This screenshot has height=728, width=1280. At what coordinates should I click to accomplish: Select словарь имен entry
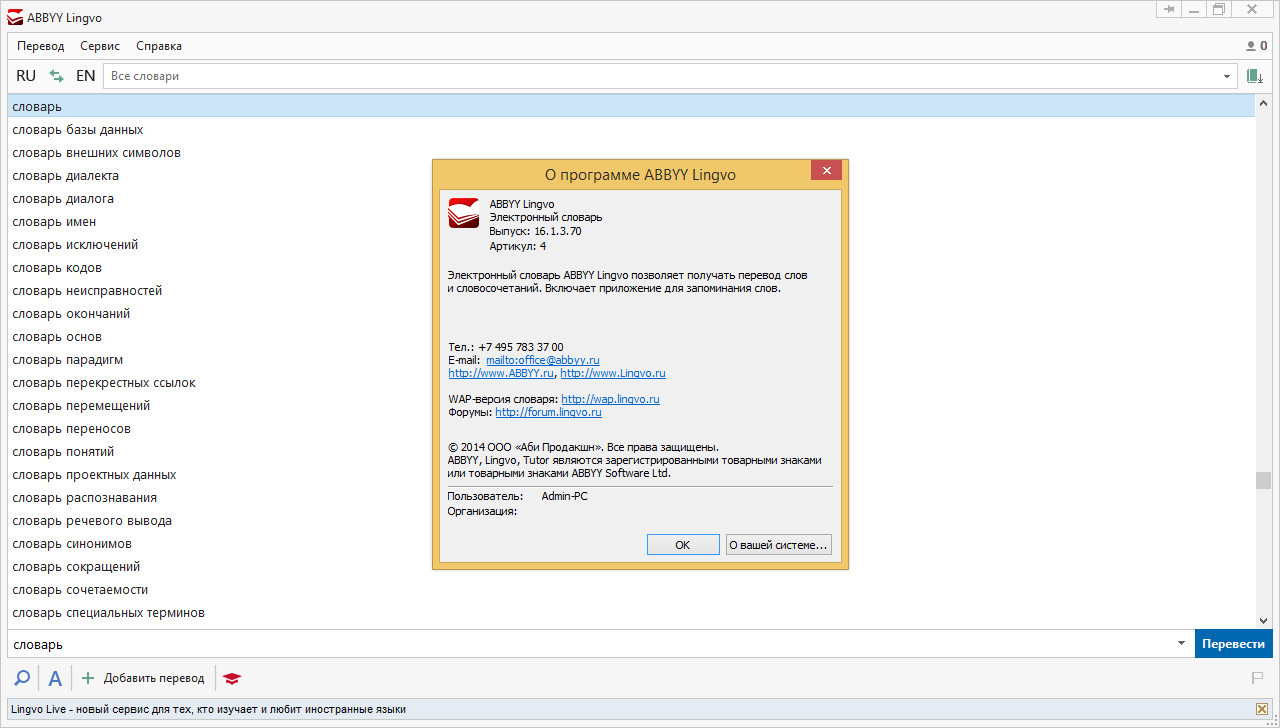[x=631, y=221]
